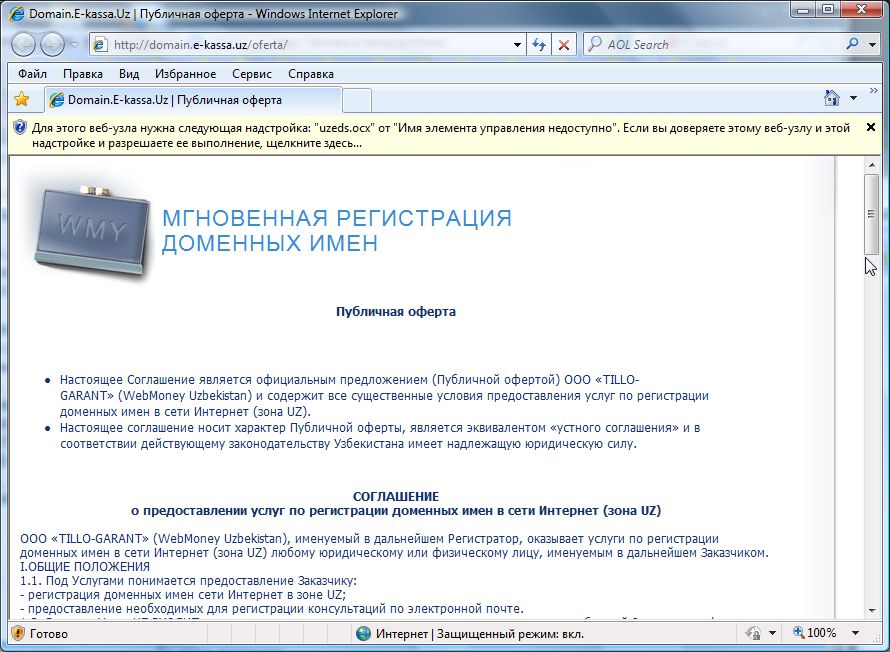The width and height of the screenshot is (890, 652).
Task: Click the red Stop loading icon
Action: (x=564, y=44)
